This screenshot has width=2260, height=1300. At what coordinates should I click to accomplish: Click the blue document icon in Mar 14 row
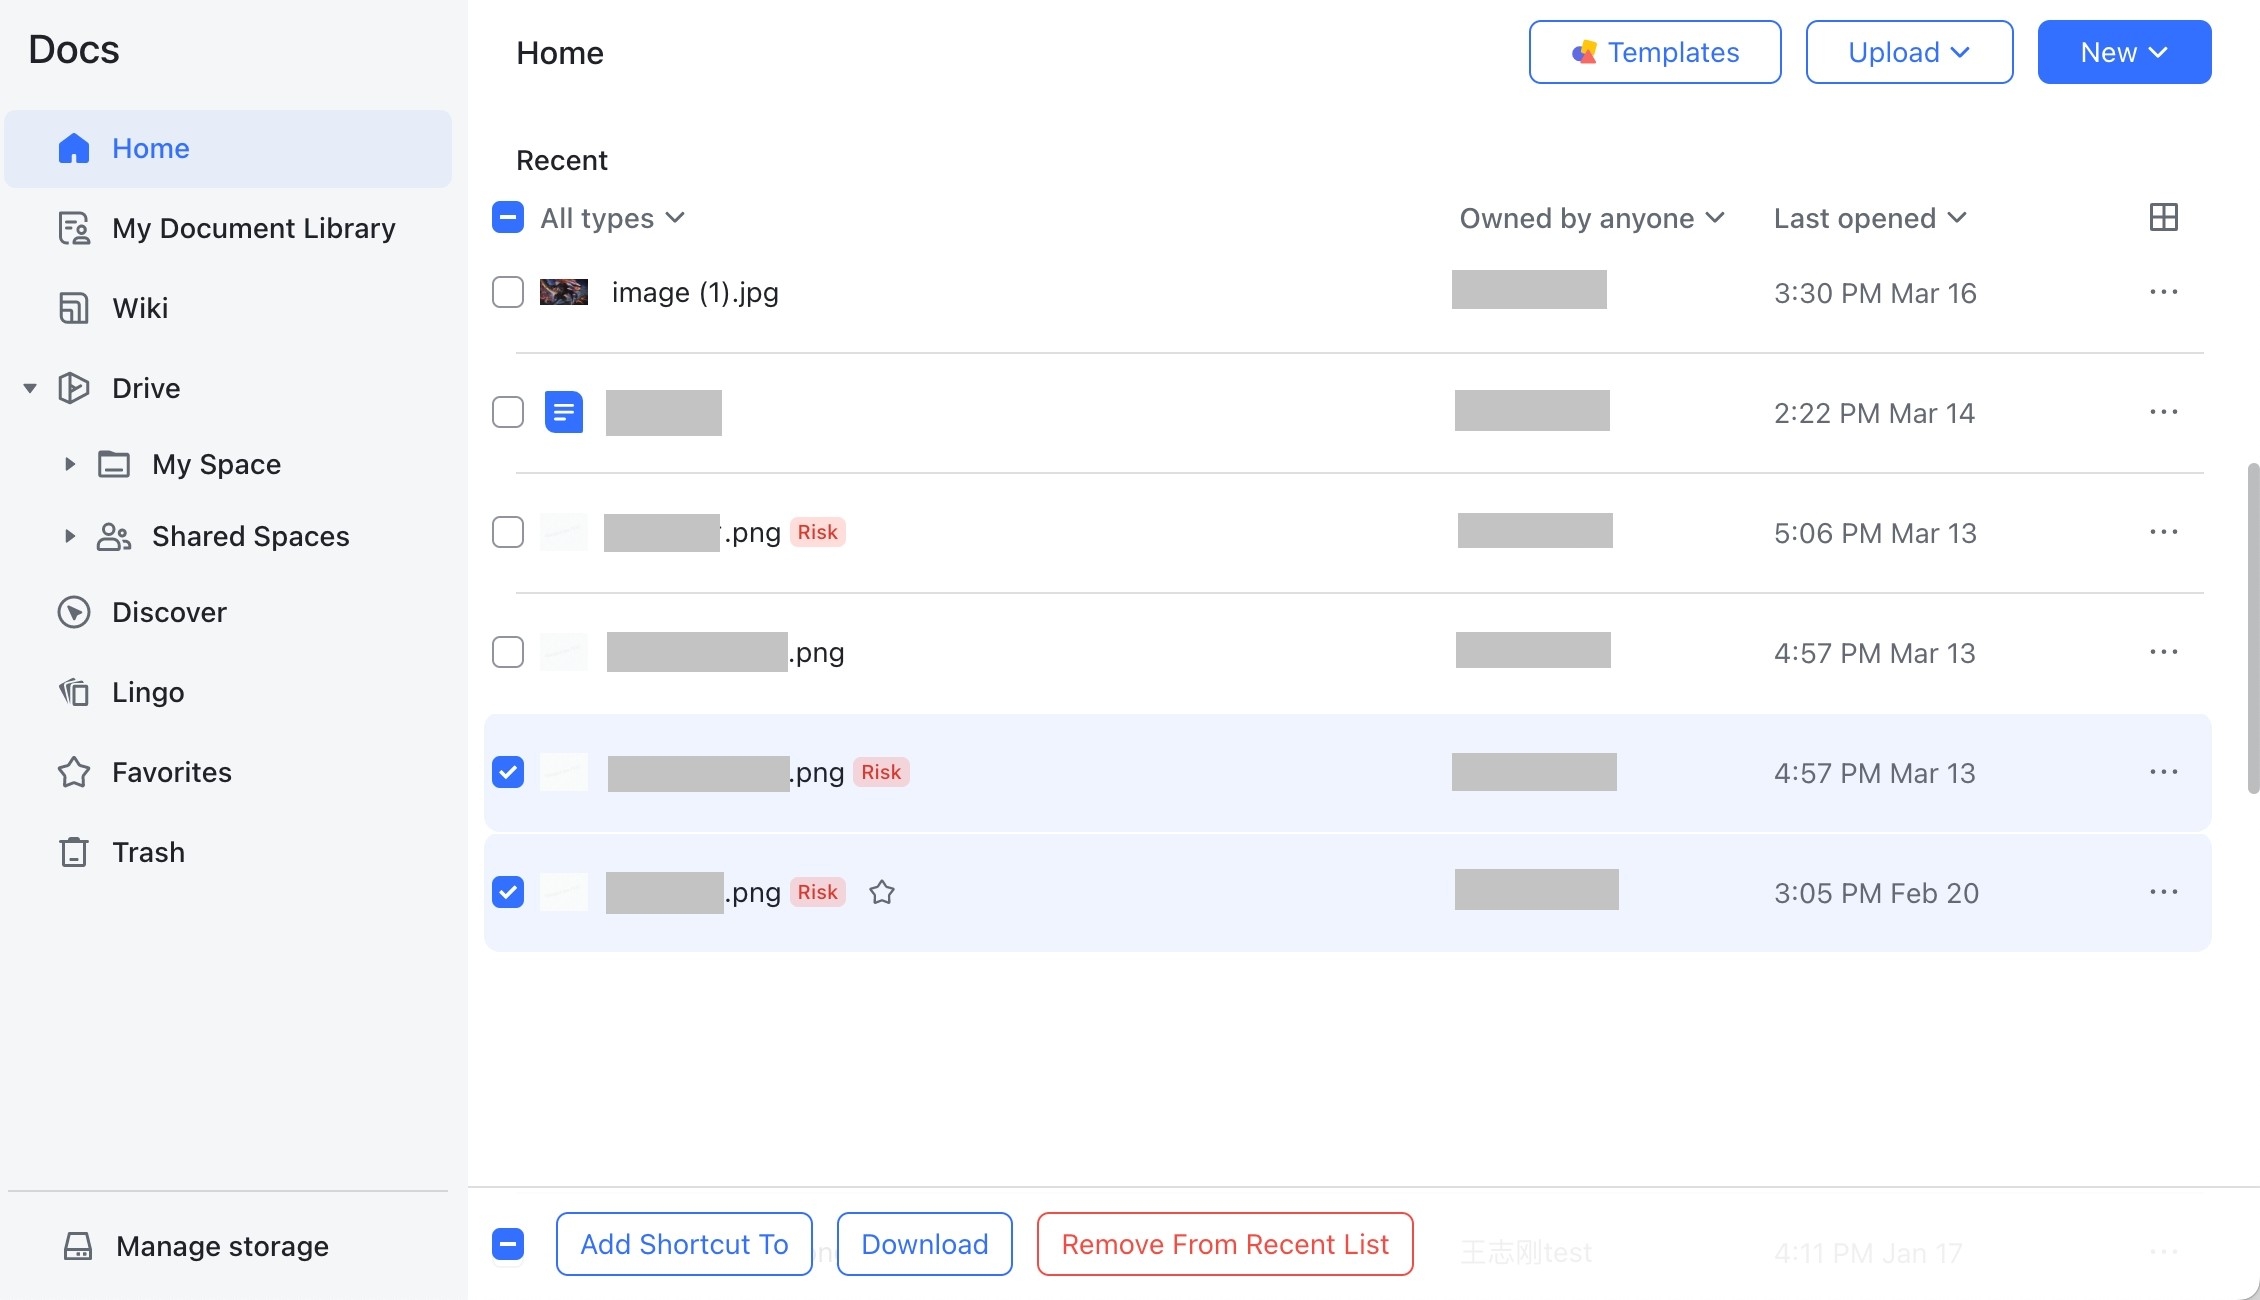(x=564, y=412)
